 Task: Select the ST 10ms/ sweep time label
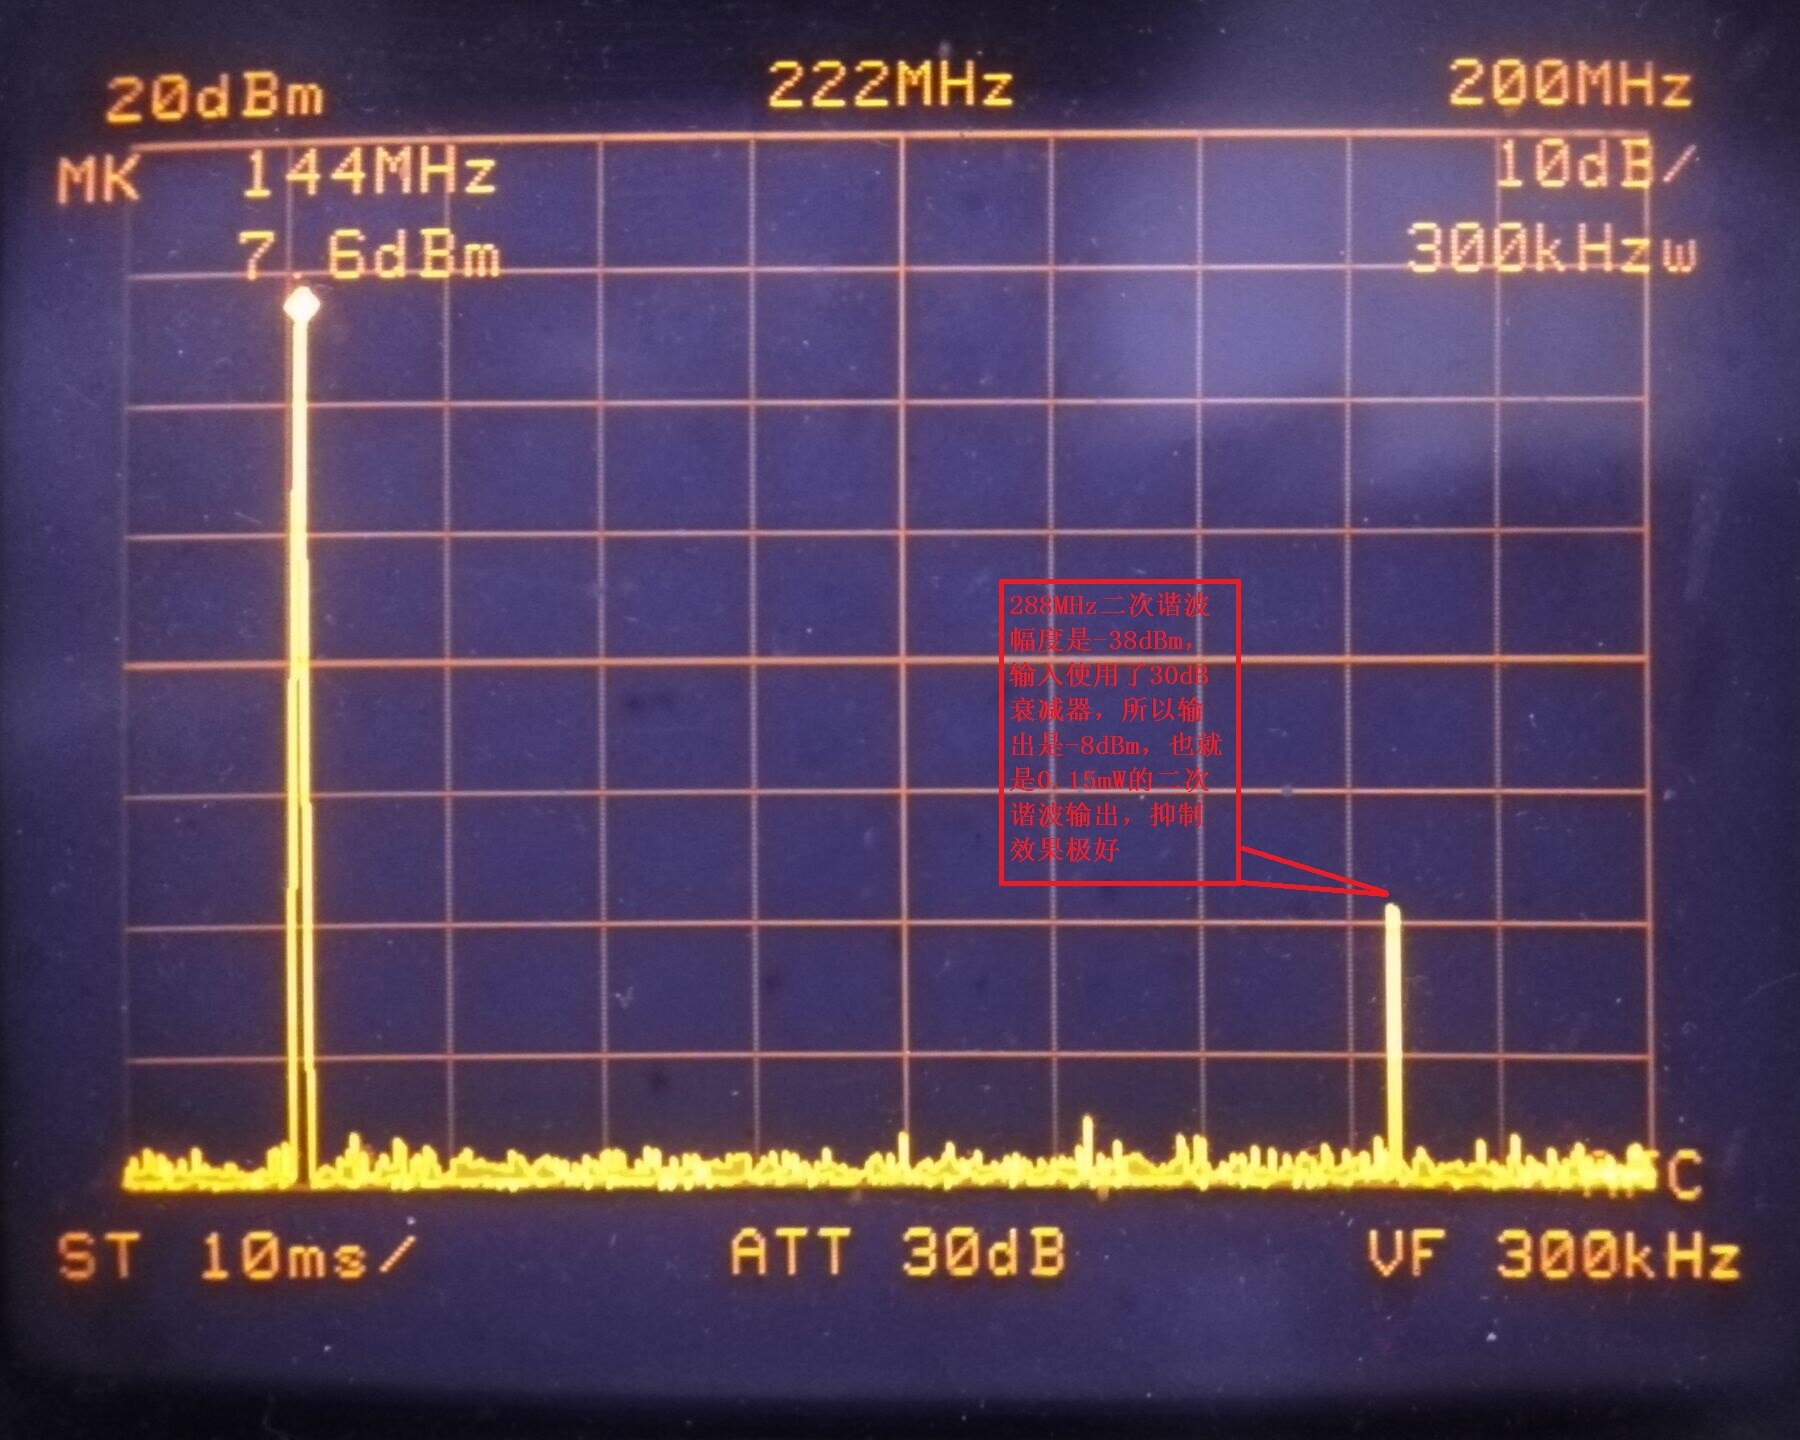click(x=235, y=1256)
